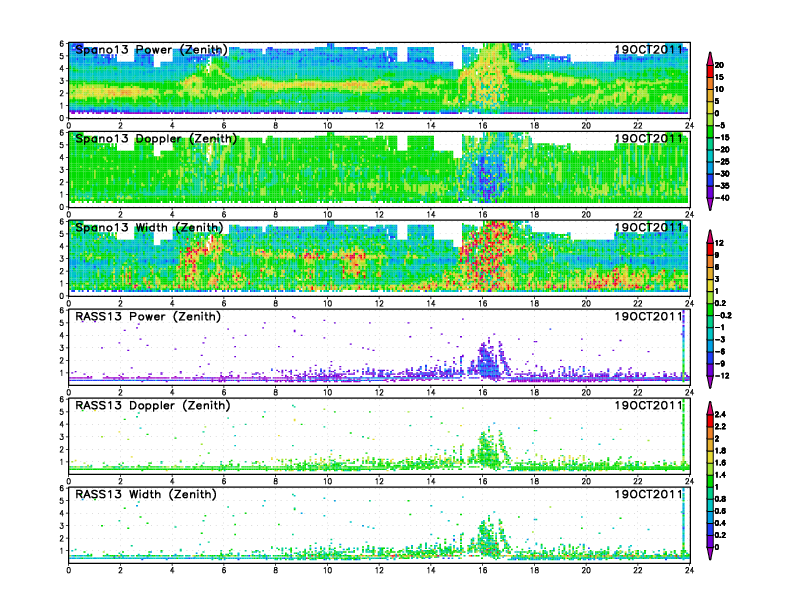Viewport: 792px width, 612px height.
Task: Click hour 8 tick under Spano13 Width panel
Action: 275,303
